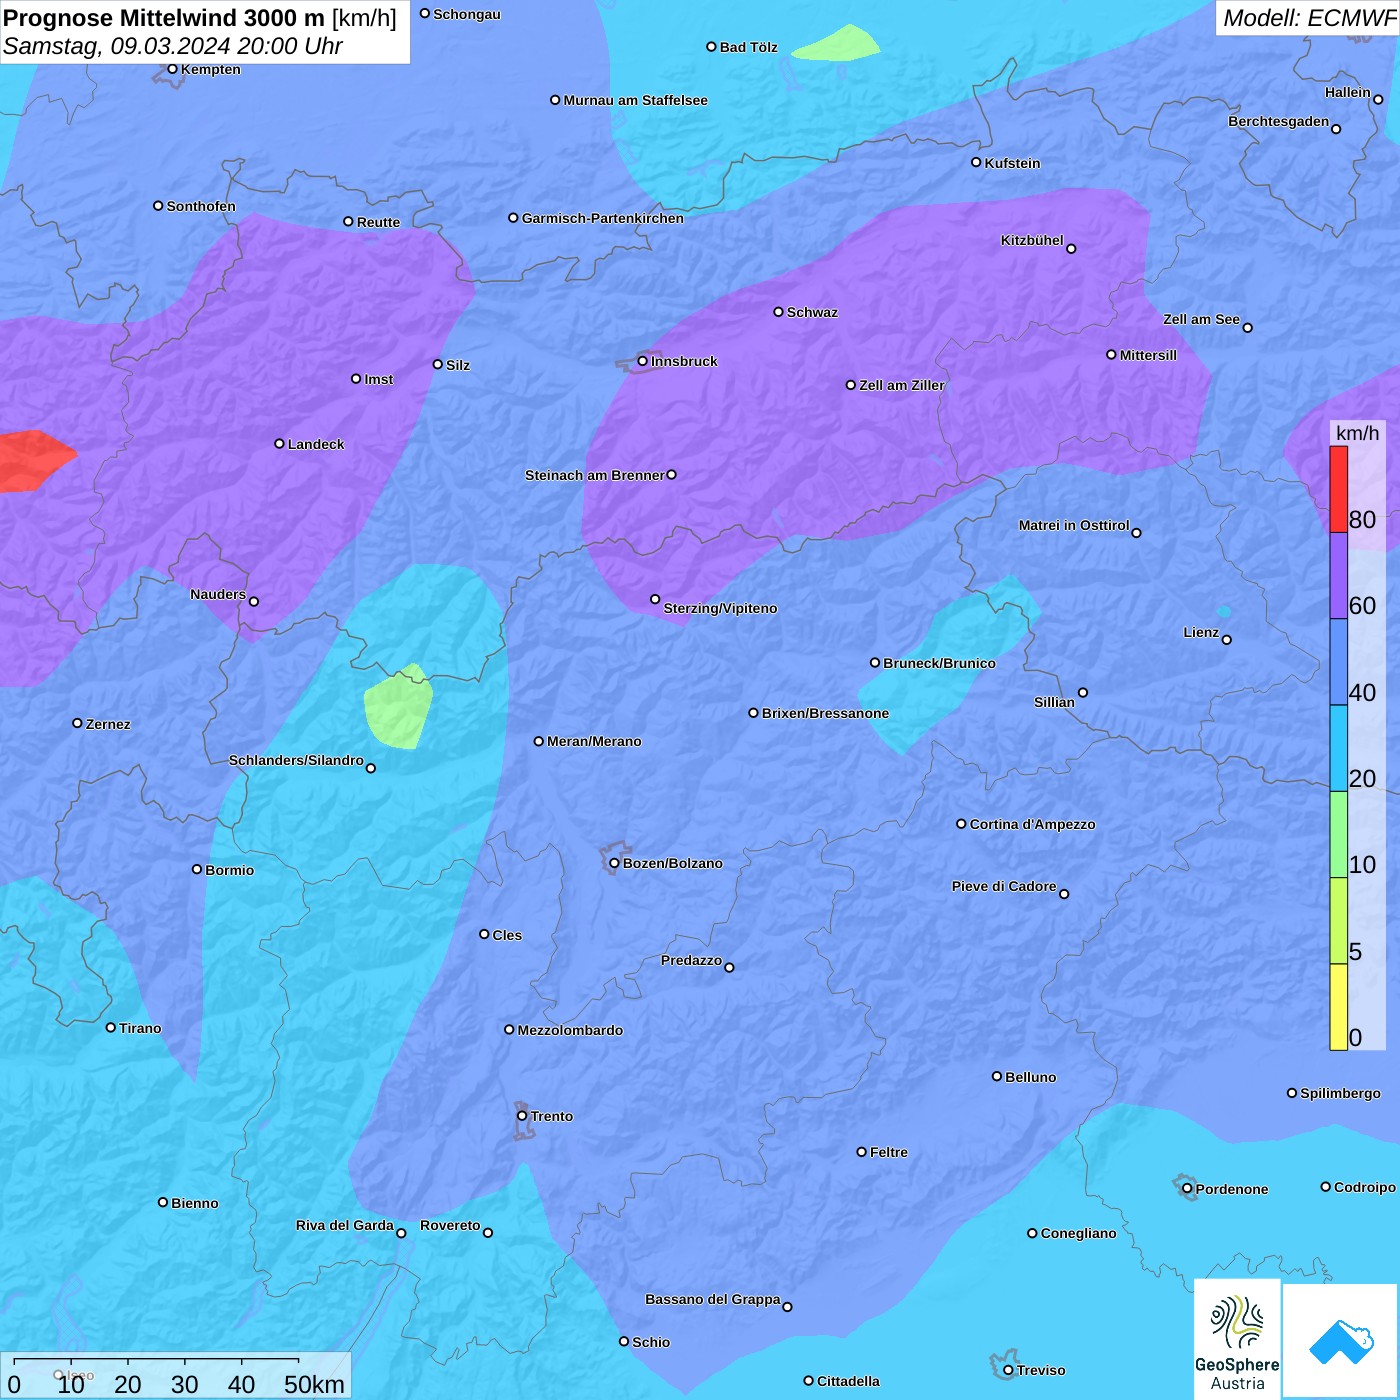Click the blue cloud mountain logo
Screen dimensions: 1400x1400
pos(1340,1341)
